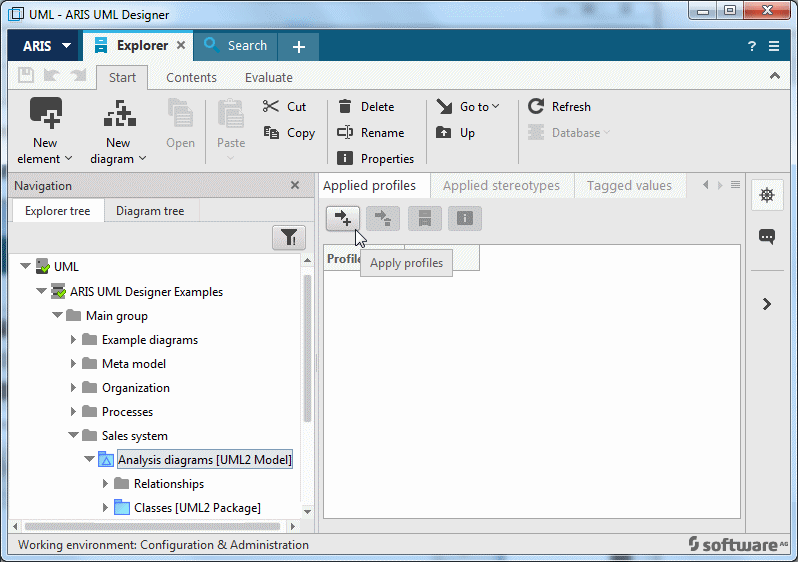The image size is (798, 562).
Task: Click the tree filter funnel icon
Action: [289, 238]
